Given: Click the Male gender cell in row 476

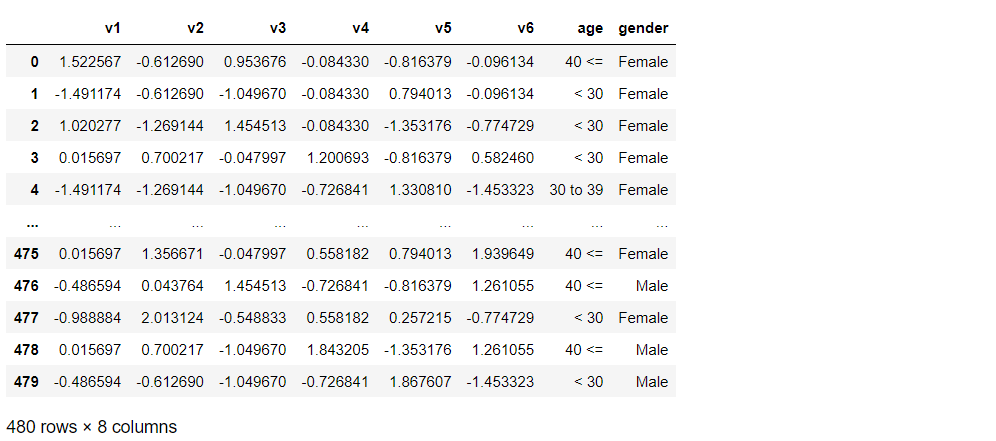Looking at the screenshot, I should pyautogui.click(x=652, y=286).
